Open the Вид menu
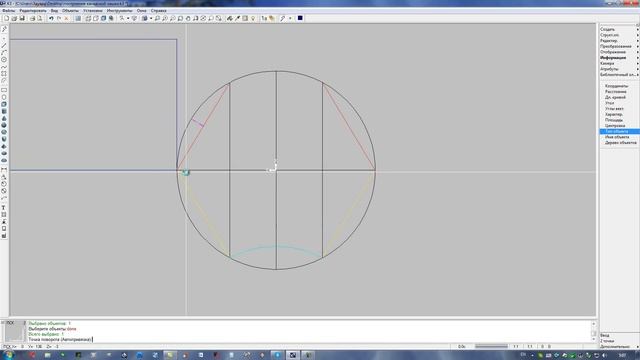Image resolution: width=640 pixels, height=360 pixels. click(x=54, y=11)
